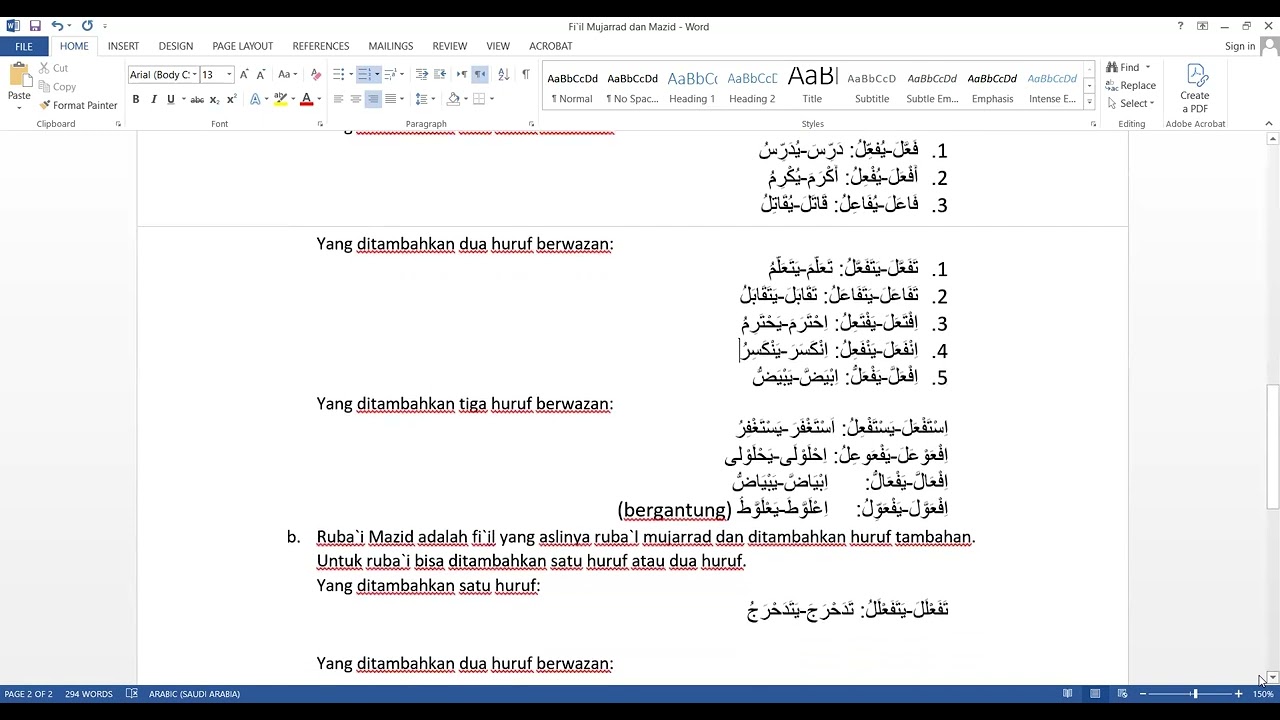Toggle right-to-left text direction
The width and height of the screenshot is (1280, 720).
[x=480, y=74]
